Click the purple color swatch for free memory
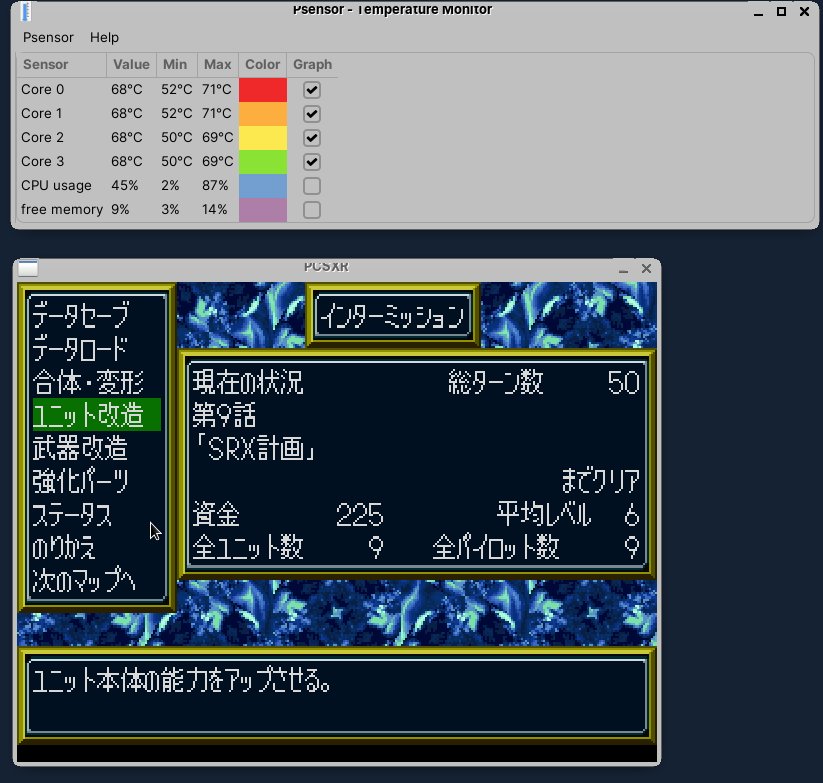The width and height of the screenshot is (823, 783). coord(263,210)
